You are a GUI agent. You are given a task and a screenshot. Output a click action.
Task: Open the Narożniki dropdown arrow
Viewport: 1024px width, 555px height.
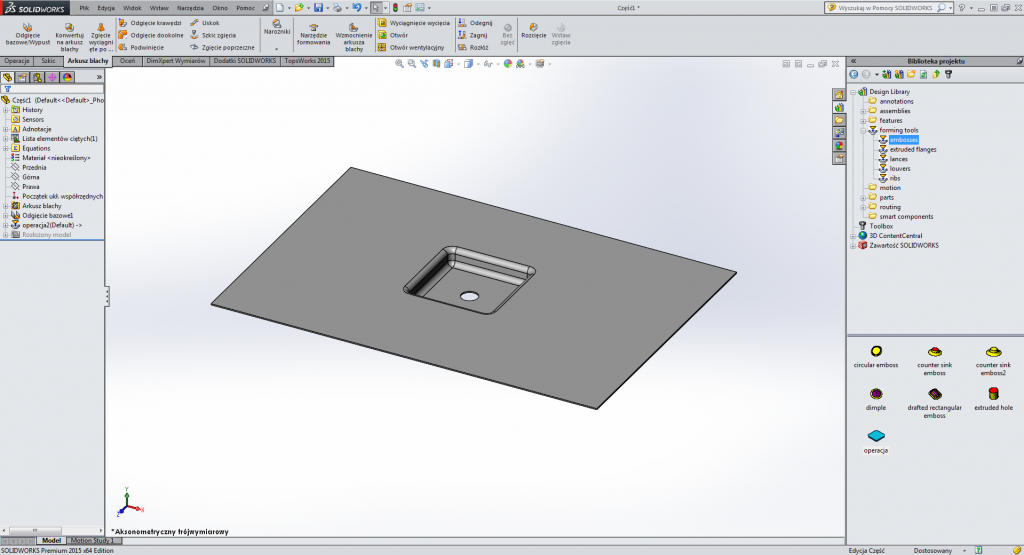click(277, 47)
